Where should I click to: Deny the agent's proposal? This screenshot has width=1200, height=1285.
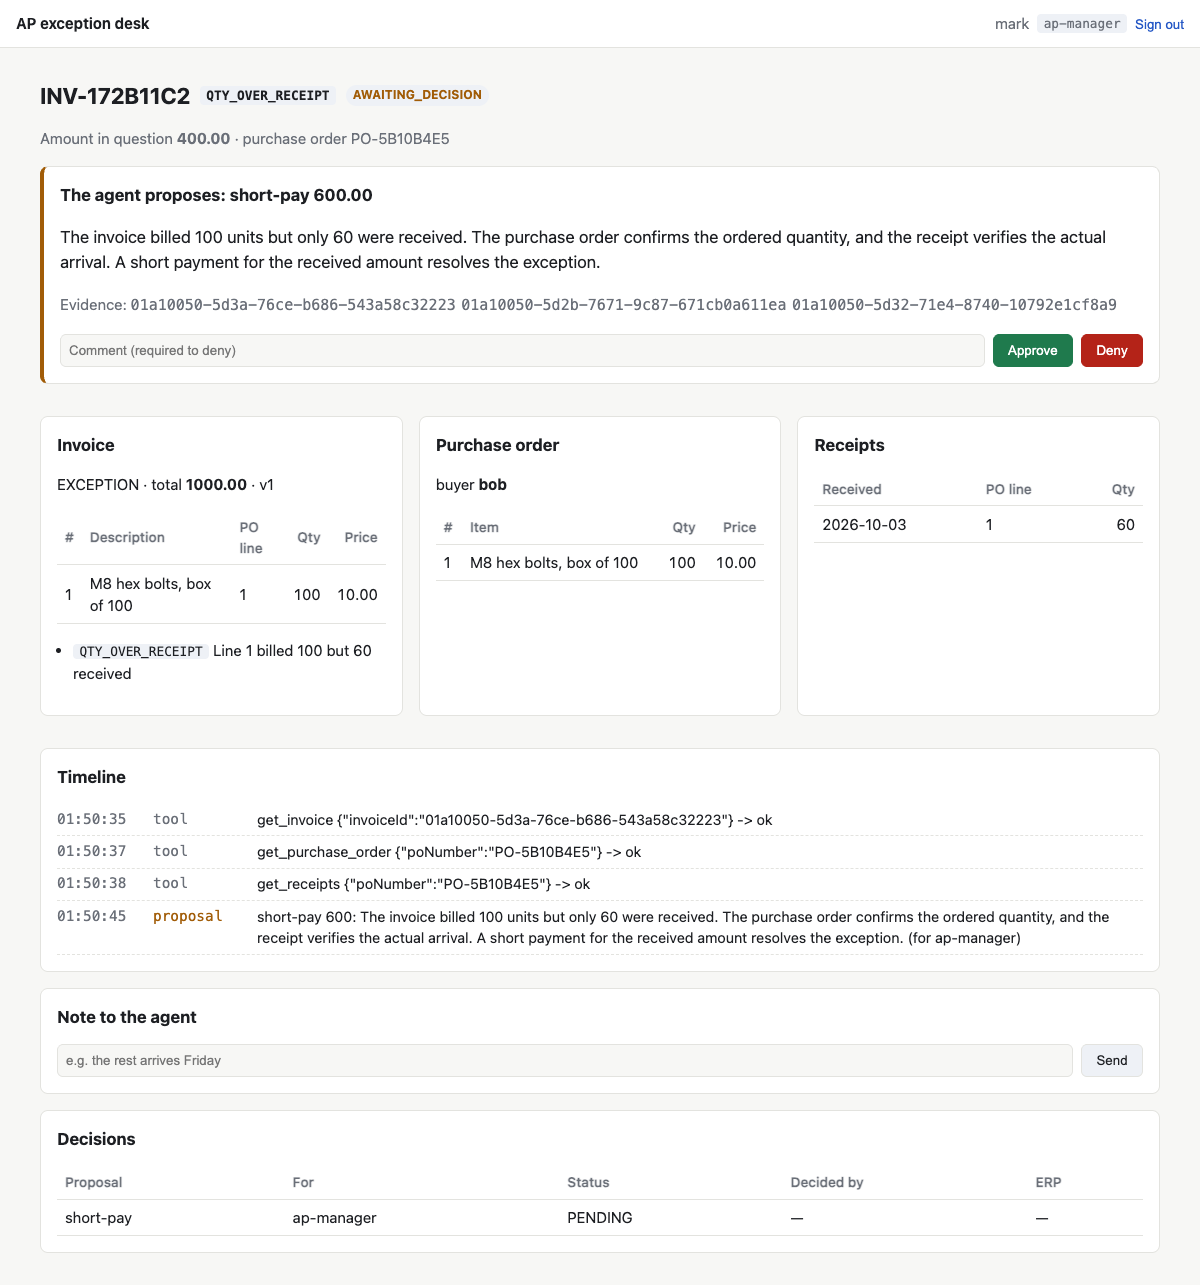pos(1111,351)
